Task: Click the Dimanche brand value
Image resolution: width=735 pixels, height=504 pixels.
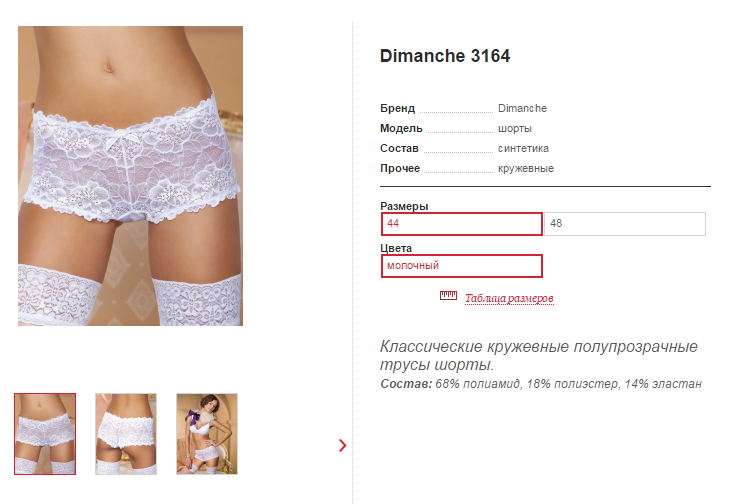Action: (522, 108)
